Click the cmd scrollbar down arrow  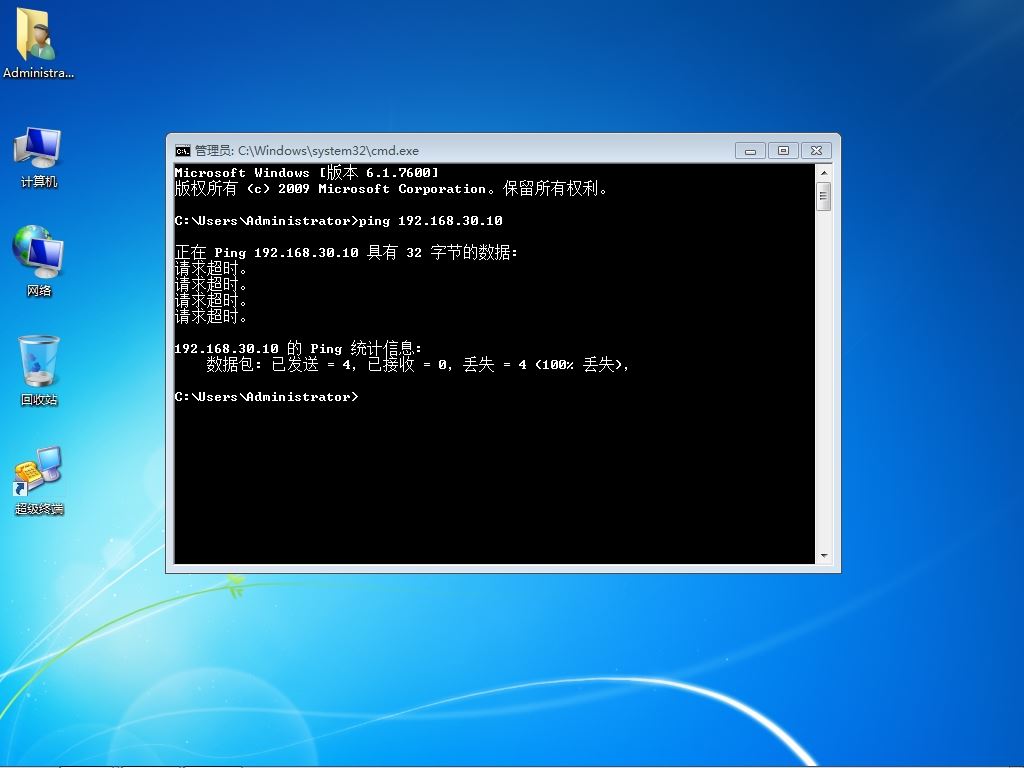tap(824, 556)
